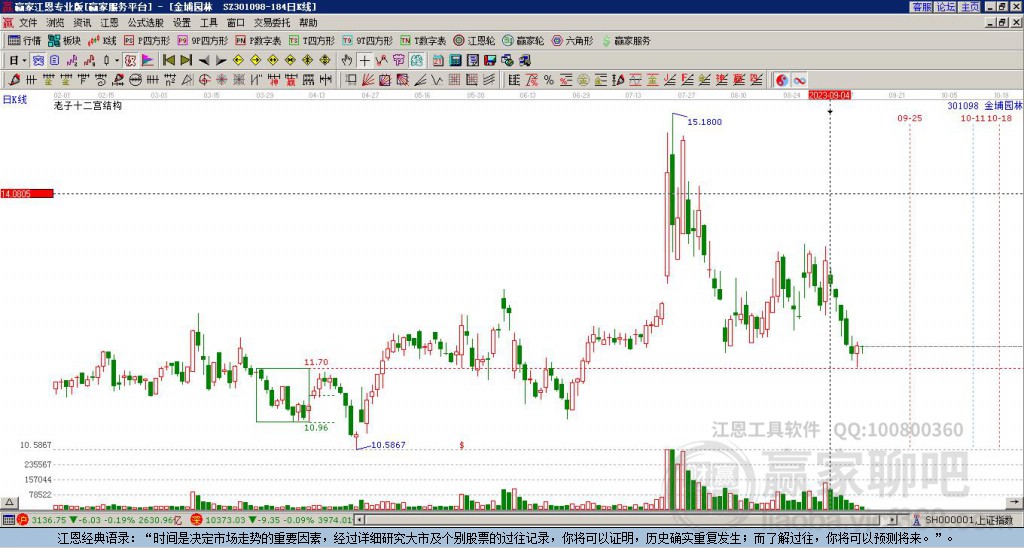The image size is (1024, 548).
Task: Click the 11.70 price label
Action: pos(316,362)
